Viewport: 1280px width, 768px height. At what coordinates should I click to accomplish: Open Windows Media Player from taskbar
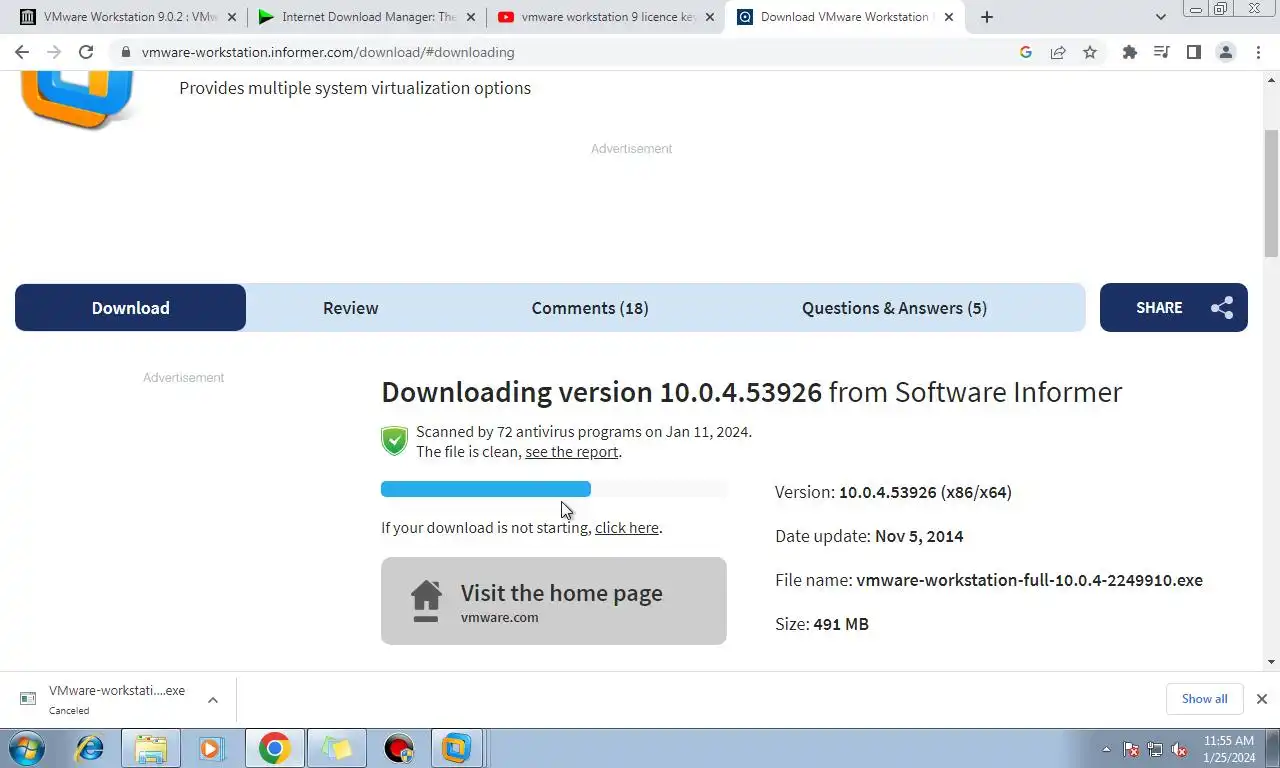(211, 748)
